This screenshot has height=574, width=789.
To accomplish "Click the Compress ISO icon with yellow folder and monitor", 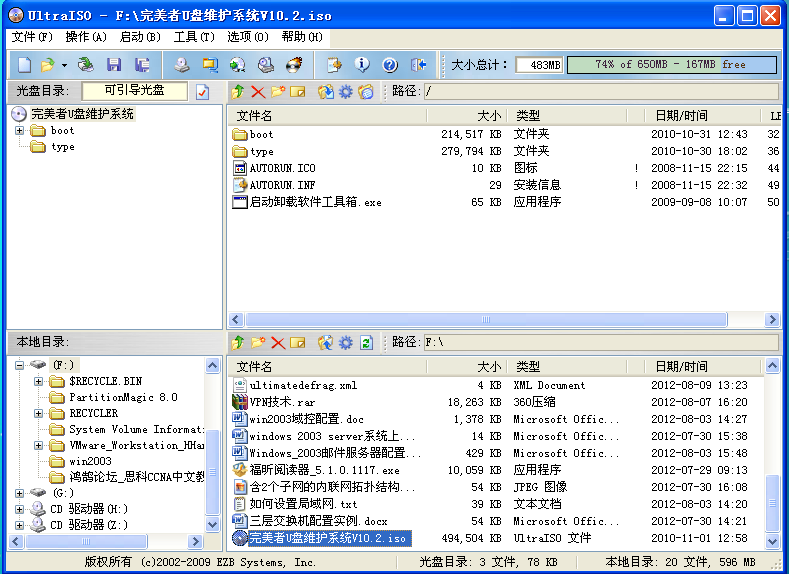I will point(210,64).
